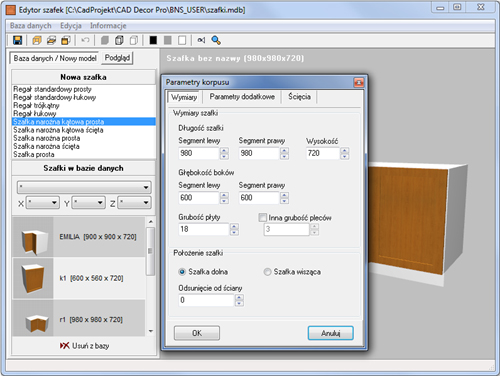The width and height of the screenshot is (500, 376).
Task: Select Szafka wisząca radio button
Action: [267, 272]
